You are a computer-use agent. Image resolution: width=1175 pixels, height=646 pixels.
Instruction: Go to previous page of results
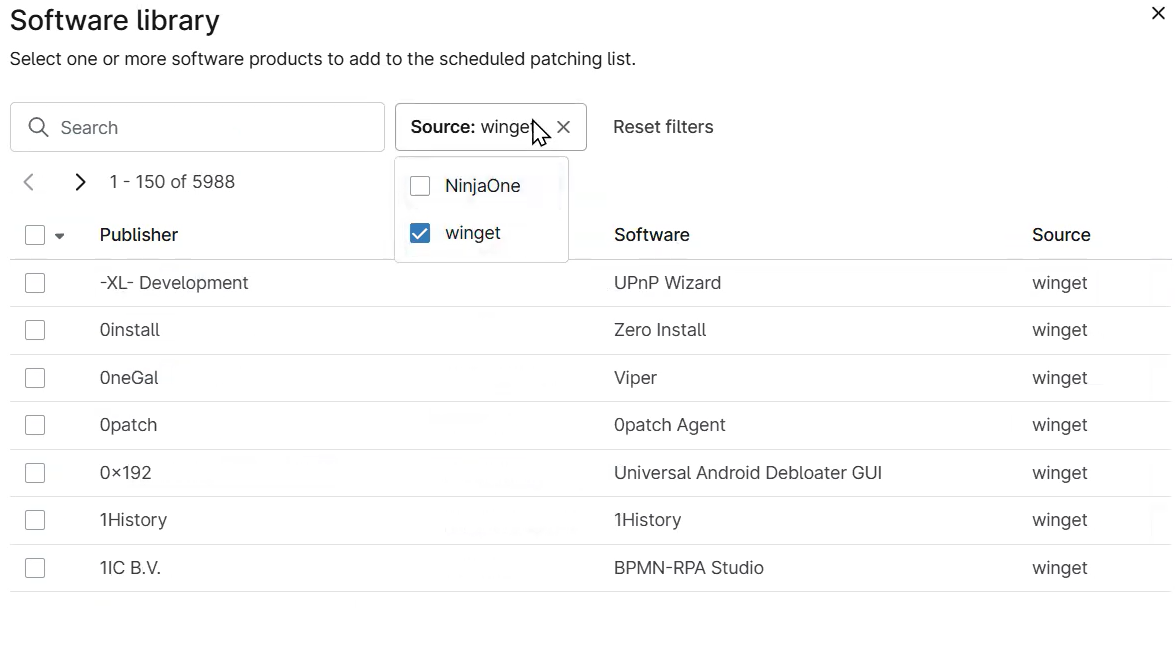pyautogui.click(x=29, y=182)
